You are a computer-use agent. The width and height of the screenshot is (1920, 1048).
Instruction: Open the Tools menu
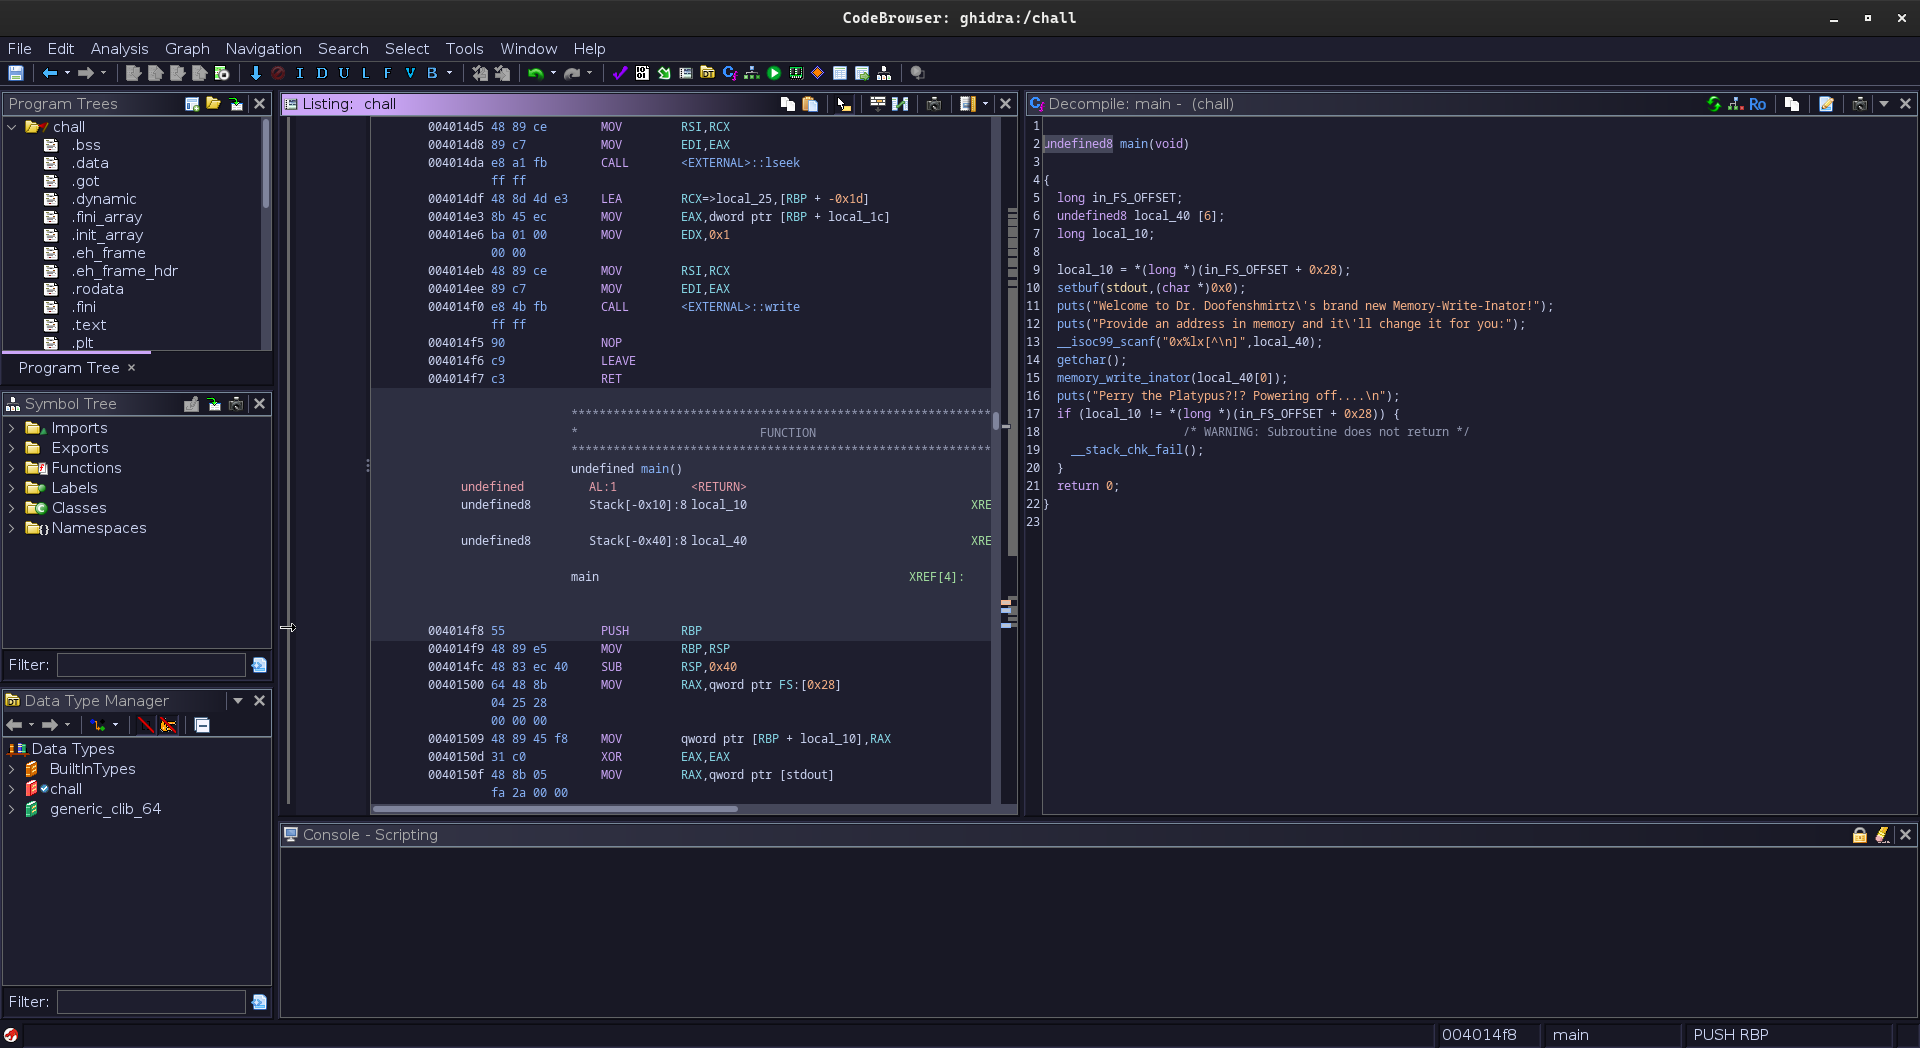[x=464, y=48]
